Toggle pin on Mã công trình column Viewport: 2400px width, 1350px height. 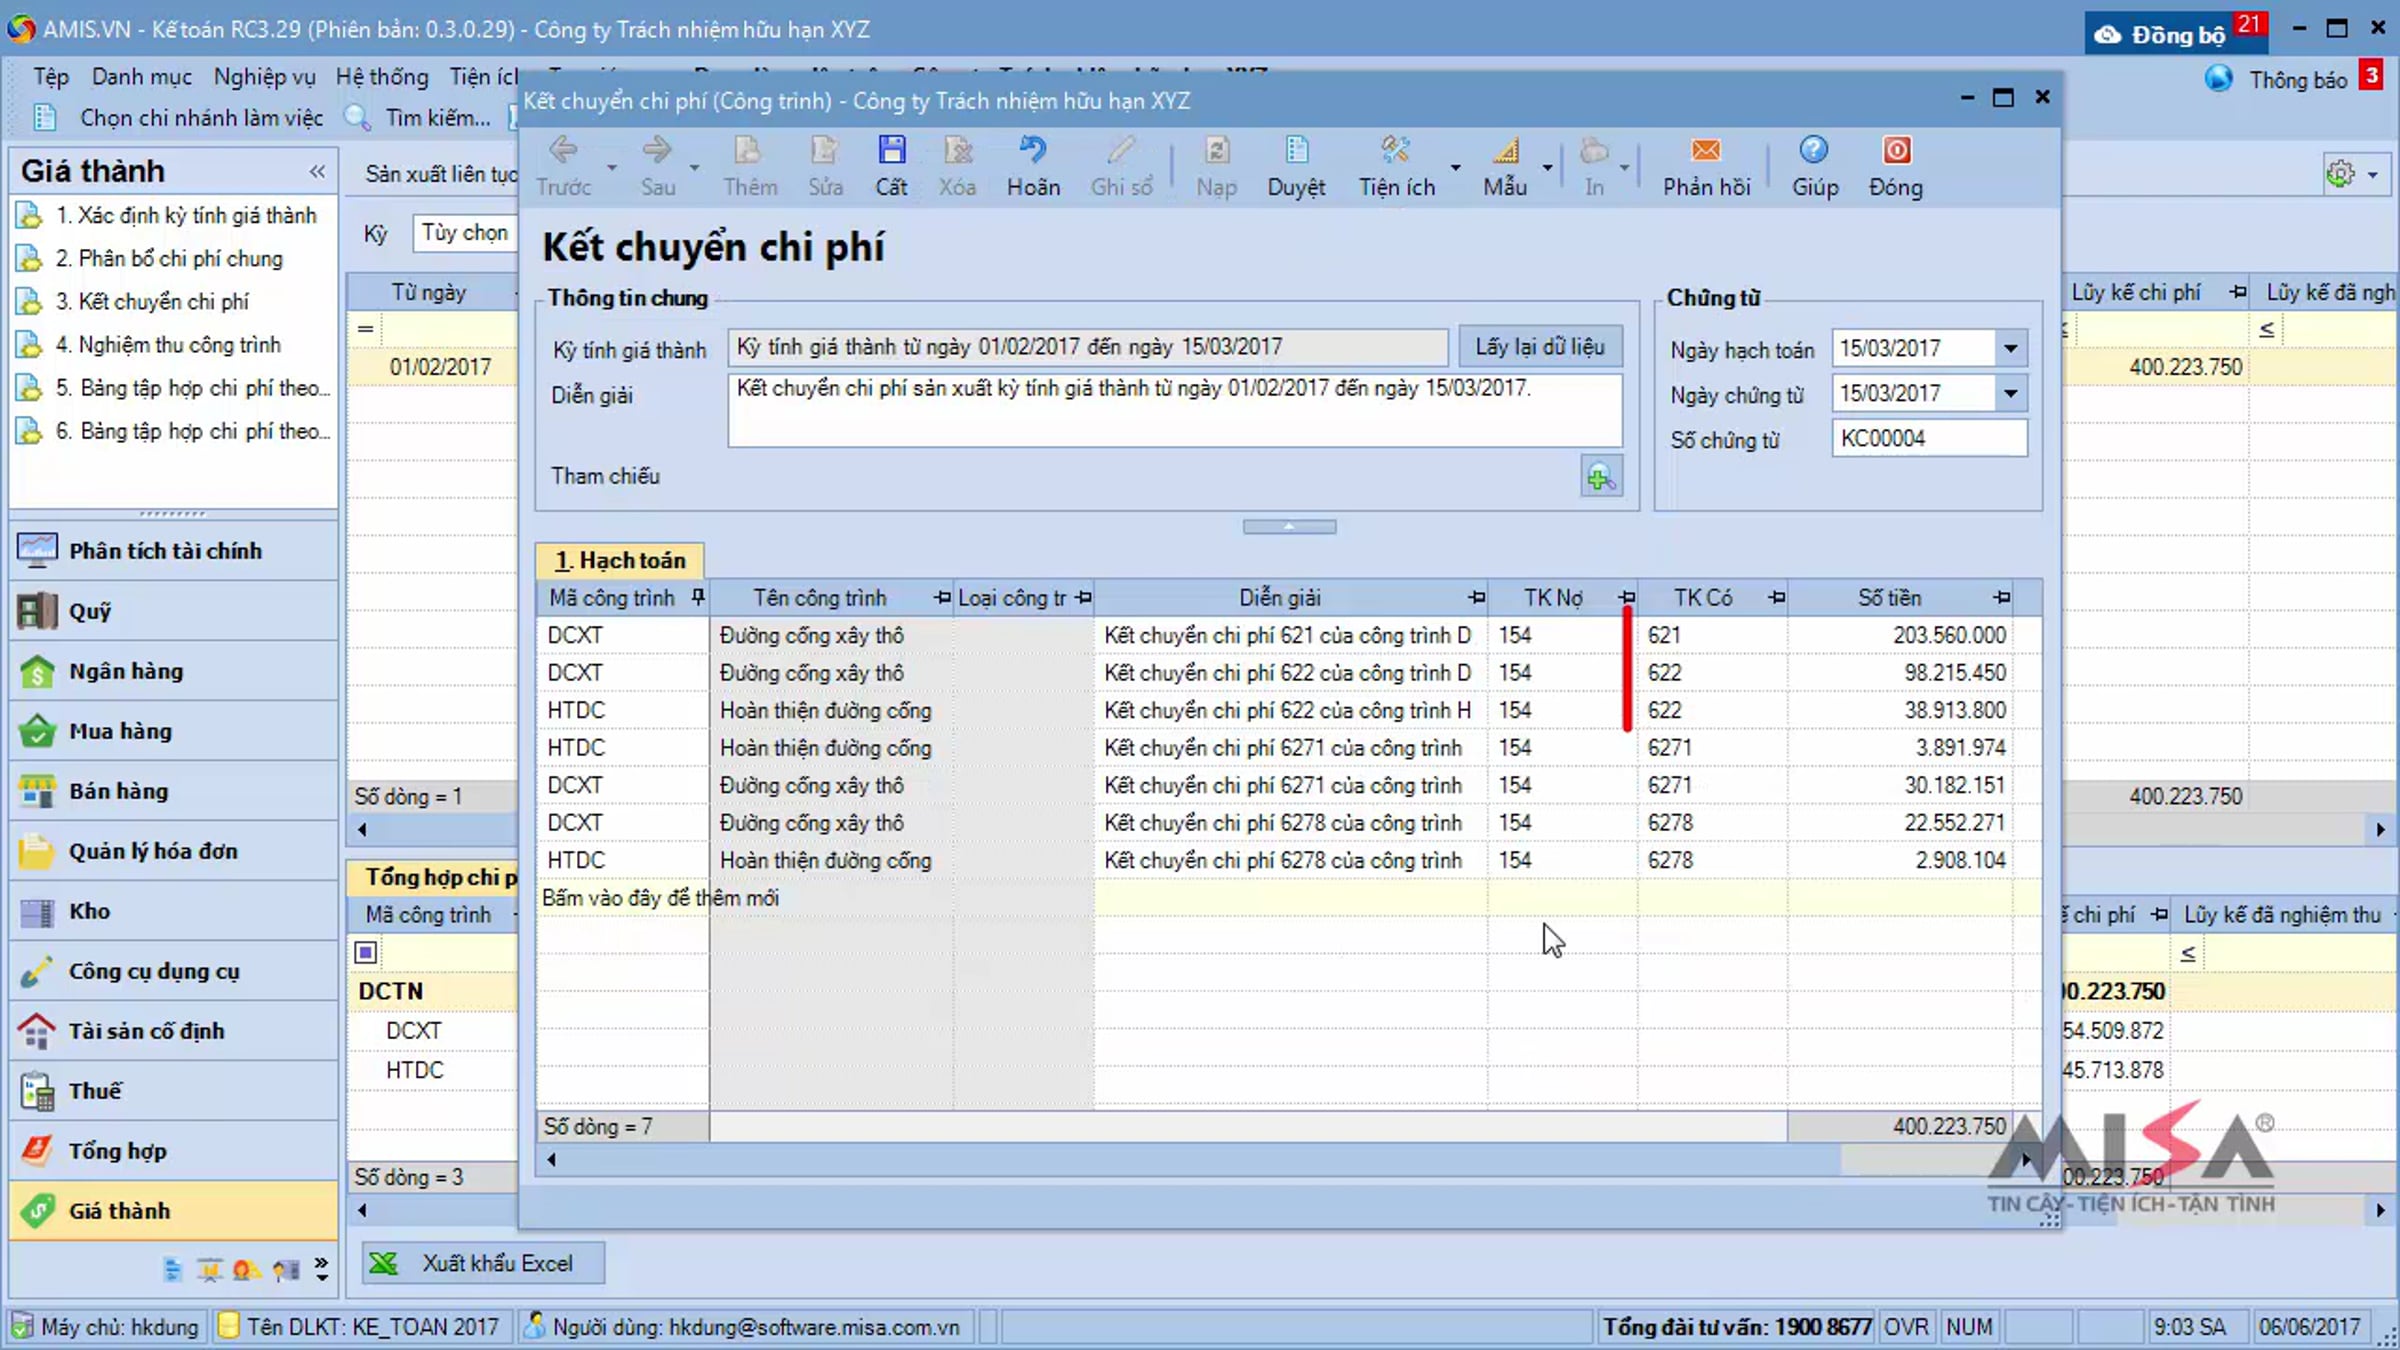pos(698,597)
